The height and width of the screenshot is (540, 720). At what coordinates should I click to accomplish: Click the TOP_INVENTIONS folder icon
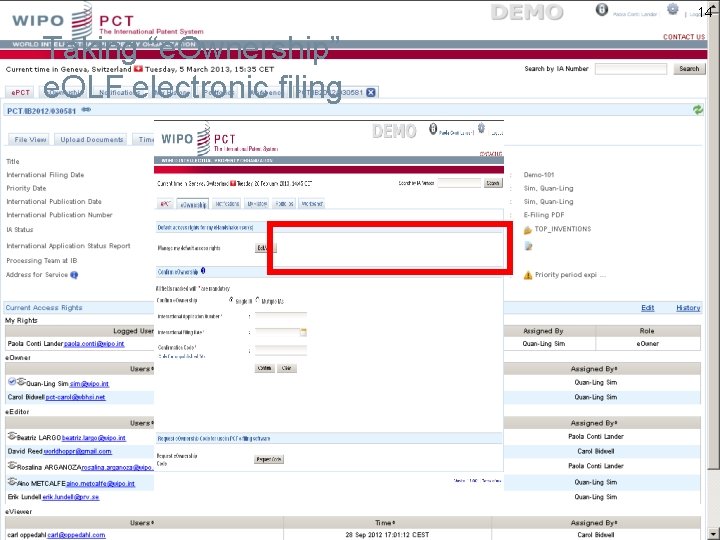(528, 230)
